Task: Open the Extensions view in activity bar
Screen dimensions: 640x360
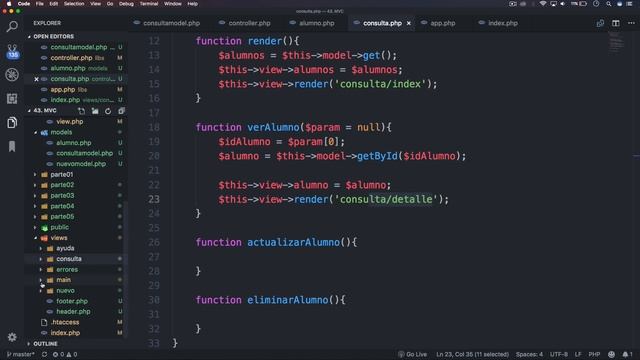Action: pos(12,98)
